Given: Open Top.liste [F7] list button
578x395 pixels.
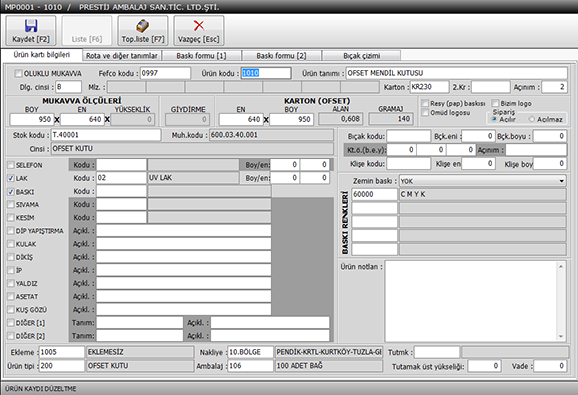Looking at the screenshot, I should point(143,31).
